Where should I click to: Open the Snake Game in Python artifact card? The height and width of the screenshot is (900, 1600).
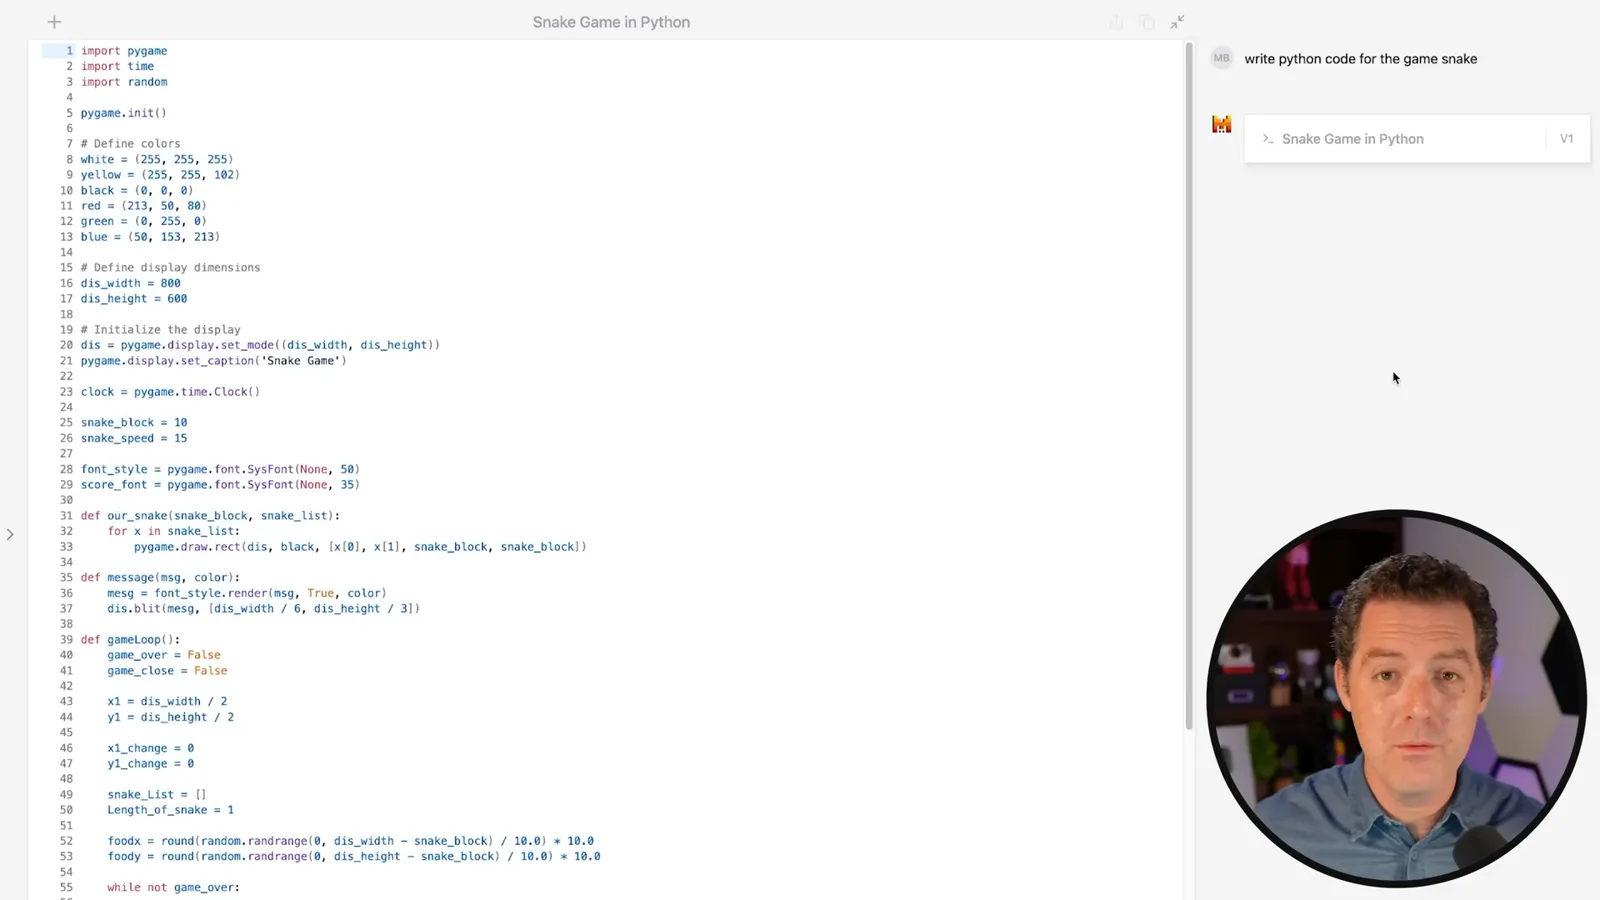click(1417, 139)
